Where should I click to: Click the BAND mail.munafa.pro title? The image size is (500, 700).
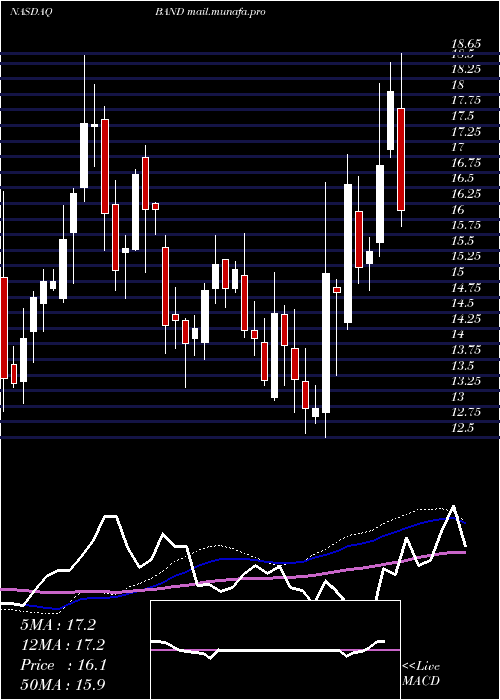pyautogui.click(x=210, y=12)
